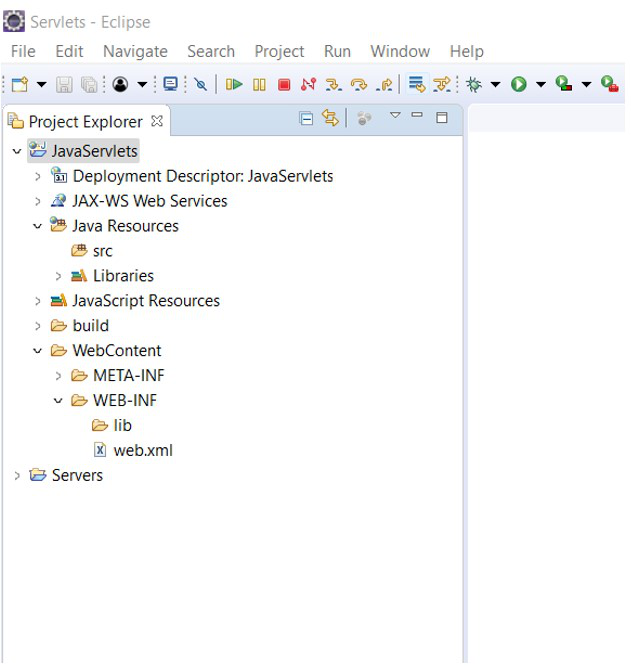Viewport: 631px width, 668px height.
Task: Click the Suspend debug icon
Action: coord(259,84)
